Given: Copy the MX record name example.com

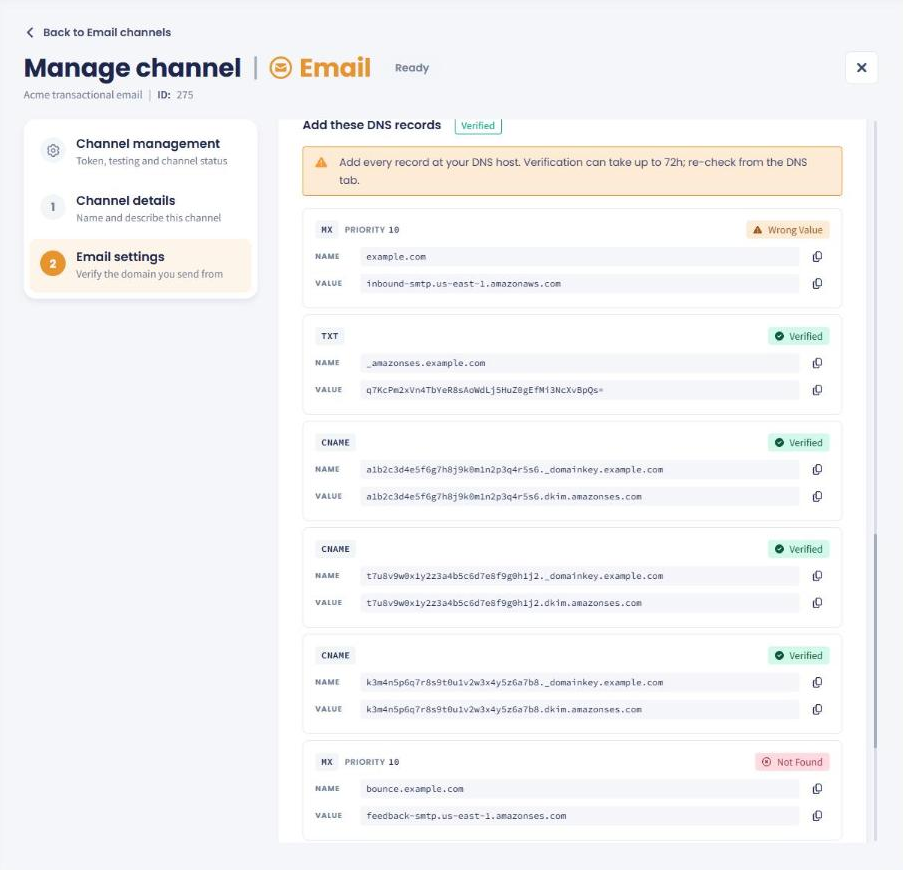Looking at the screenshot, I should [x=817, y=257].
